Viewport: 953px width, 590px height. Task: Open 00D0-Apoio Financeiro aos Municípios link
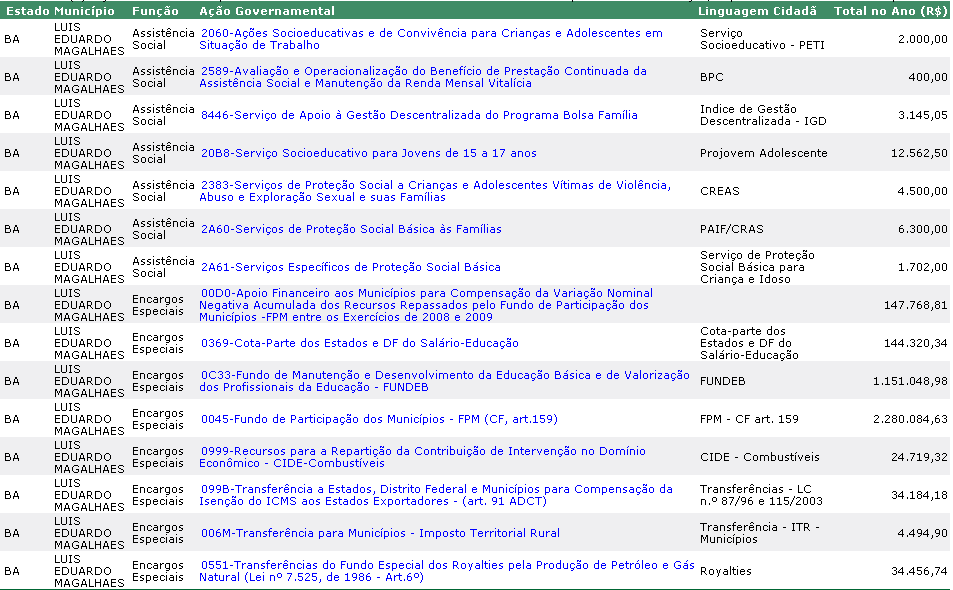click(426, 293)
